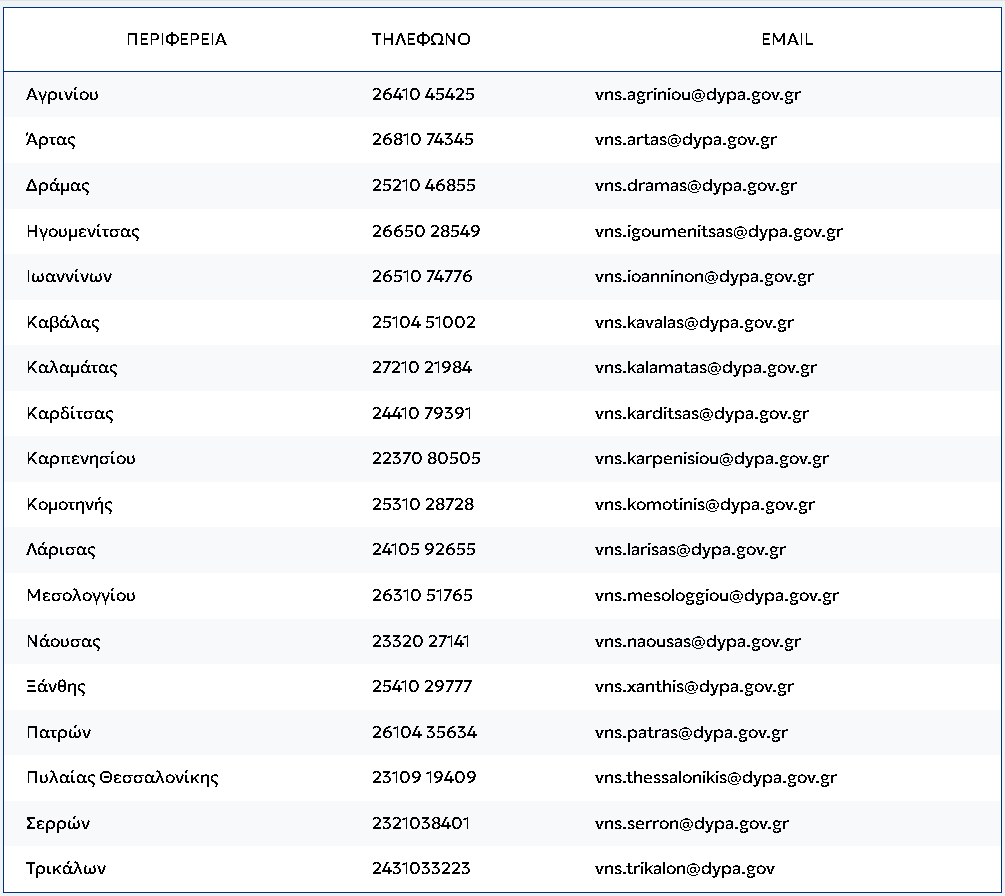This screenshot has width=1005, height=896.
Task: Select phone number 26650 28549
Action: tap(426, 231)
